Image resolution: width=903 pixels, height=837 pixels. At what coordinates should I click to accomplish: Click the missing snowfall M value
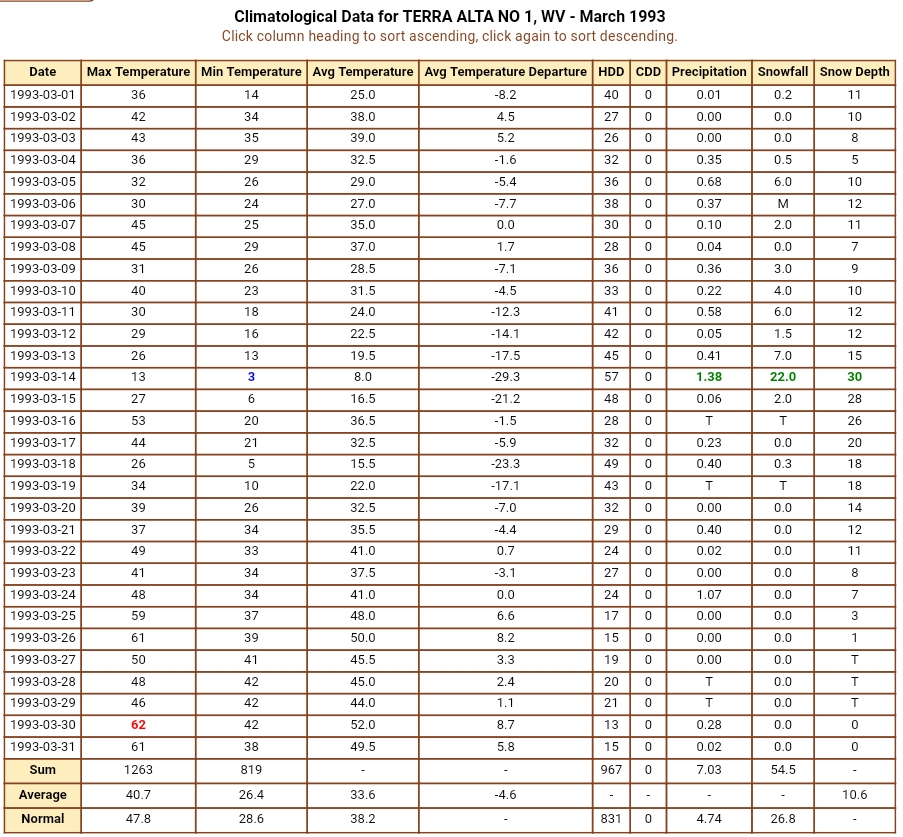[x=783, y=203]
